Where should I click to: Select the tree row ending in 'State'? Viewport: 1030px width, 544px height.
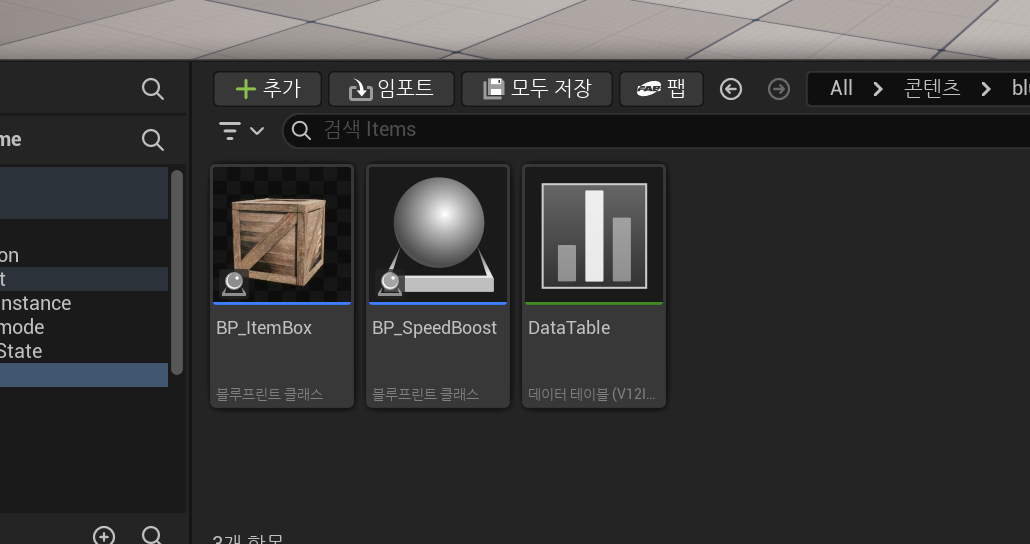click(x=84, y=351)
